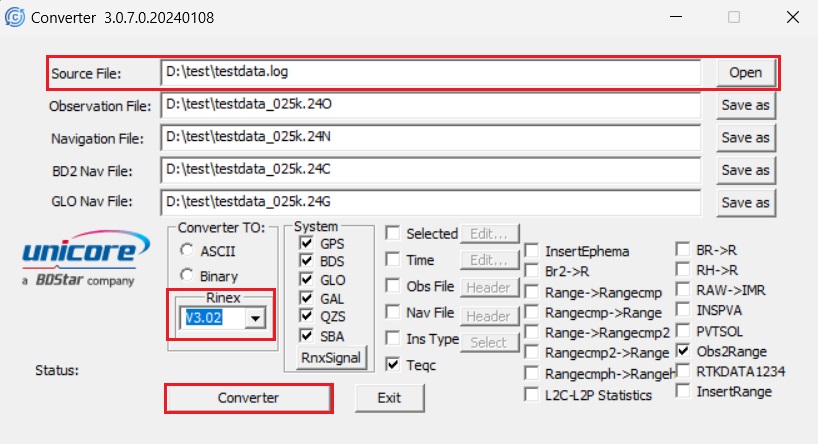The height and width of the screenshot is (444, 818).
Task: Open the RnxSignal settings button
Action: coord(329,357)
